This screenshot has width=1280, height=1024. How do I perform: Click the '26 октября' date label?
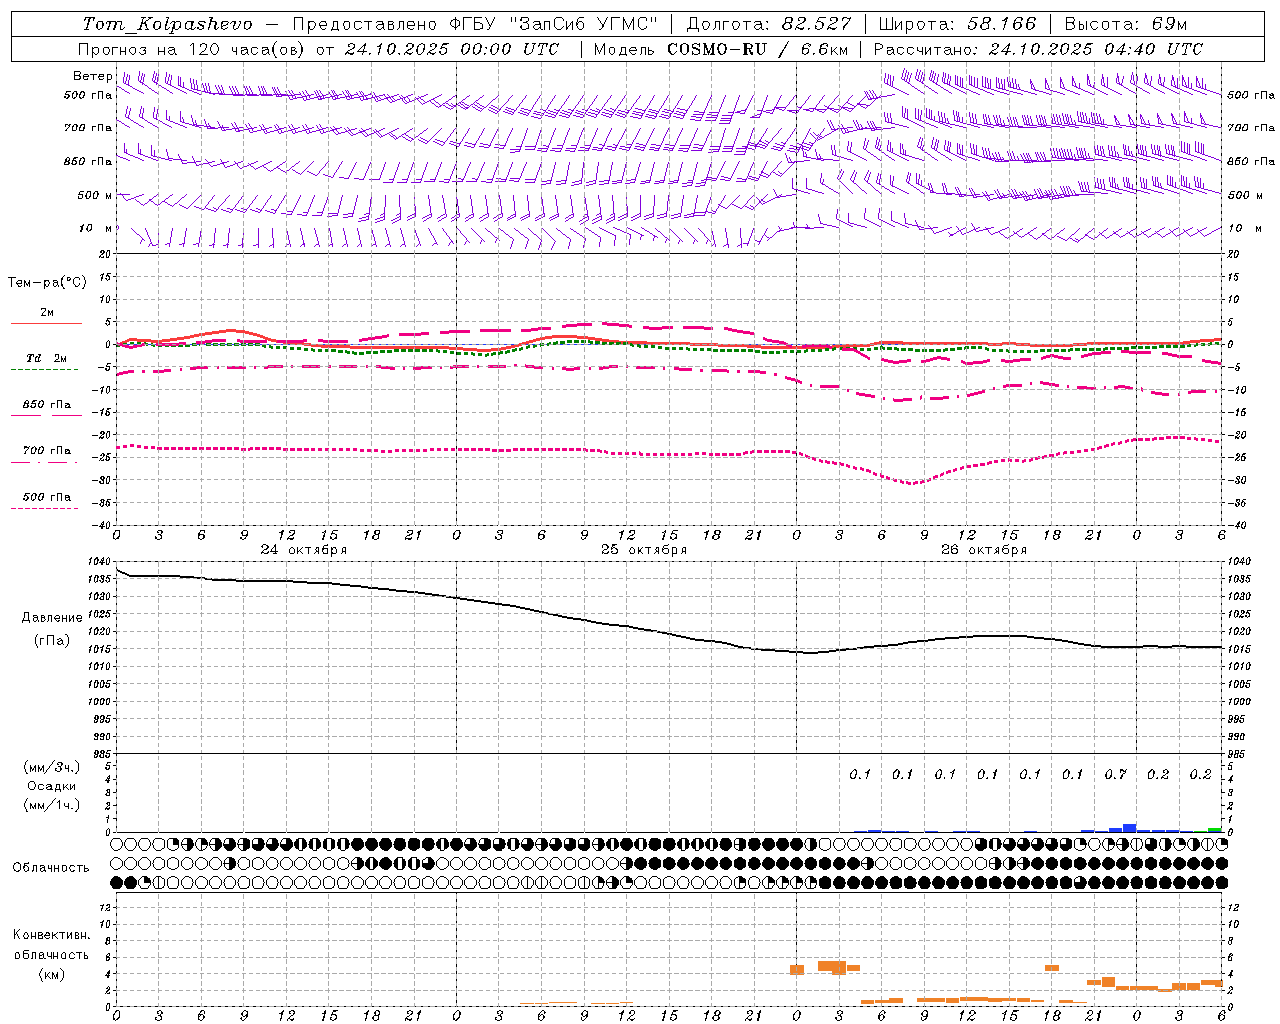tap(984, 550)
